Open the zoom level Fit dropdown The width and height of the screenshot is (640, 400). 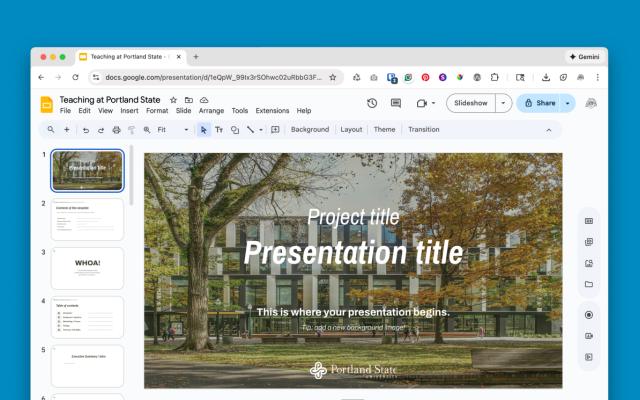173,130
